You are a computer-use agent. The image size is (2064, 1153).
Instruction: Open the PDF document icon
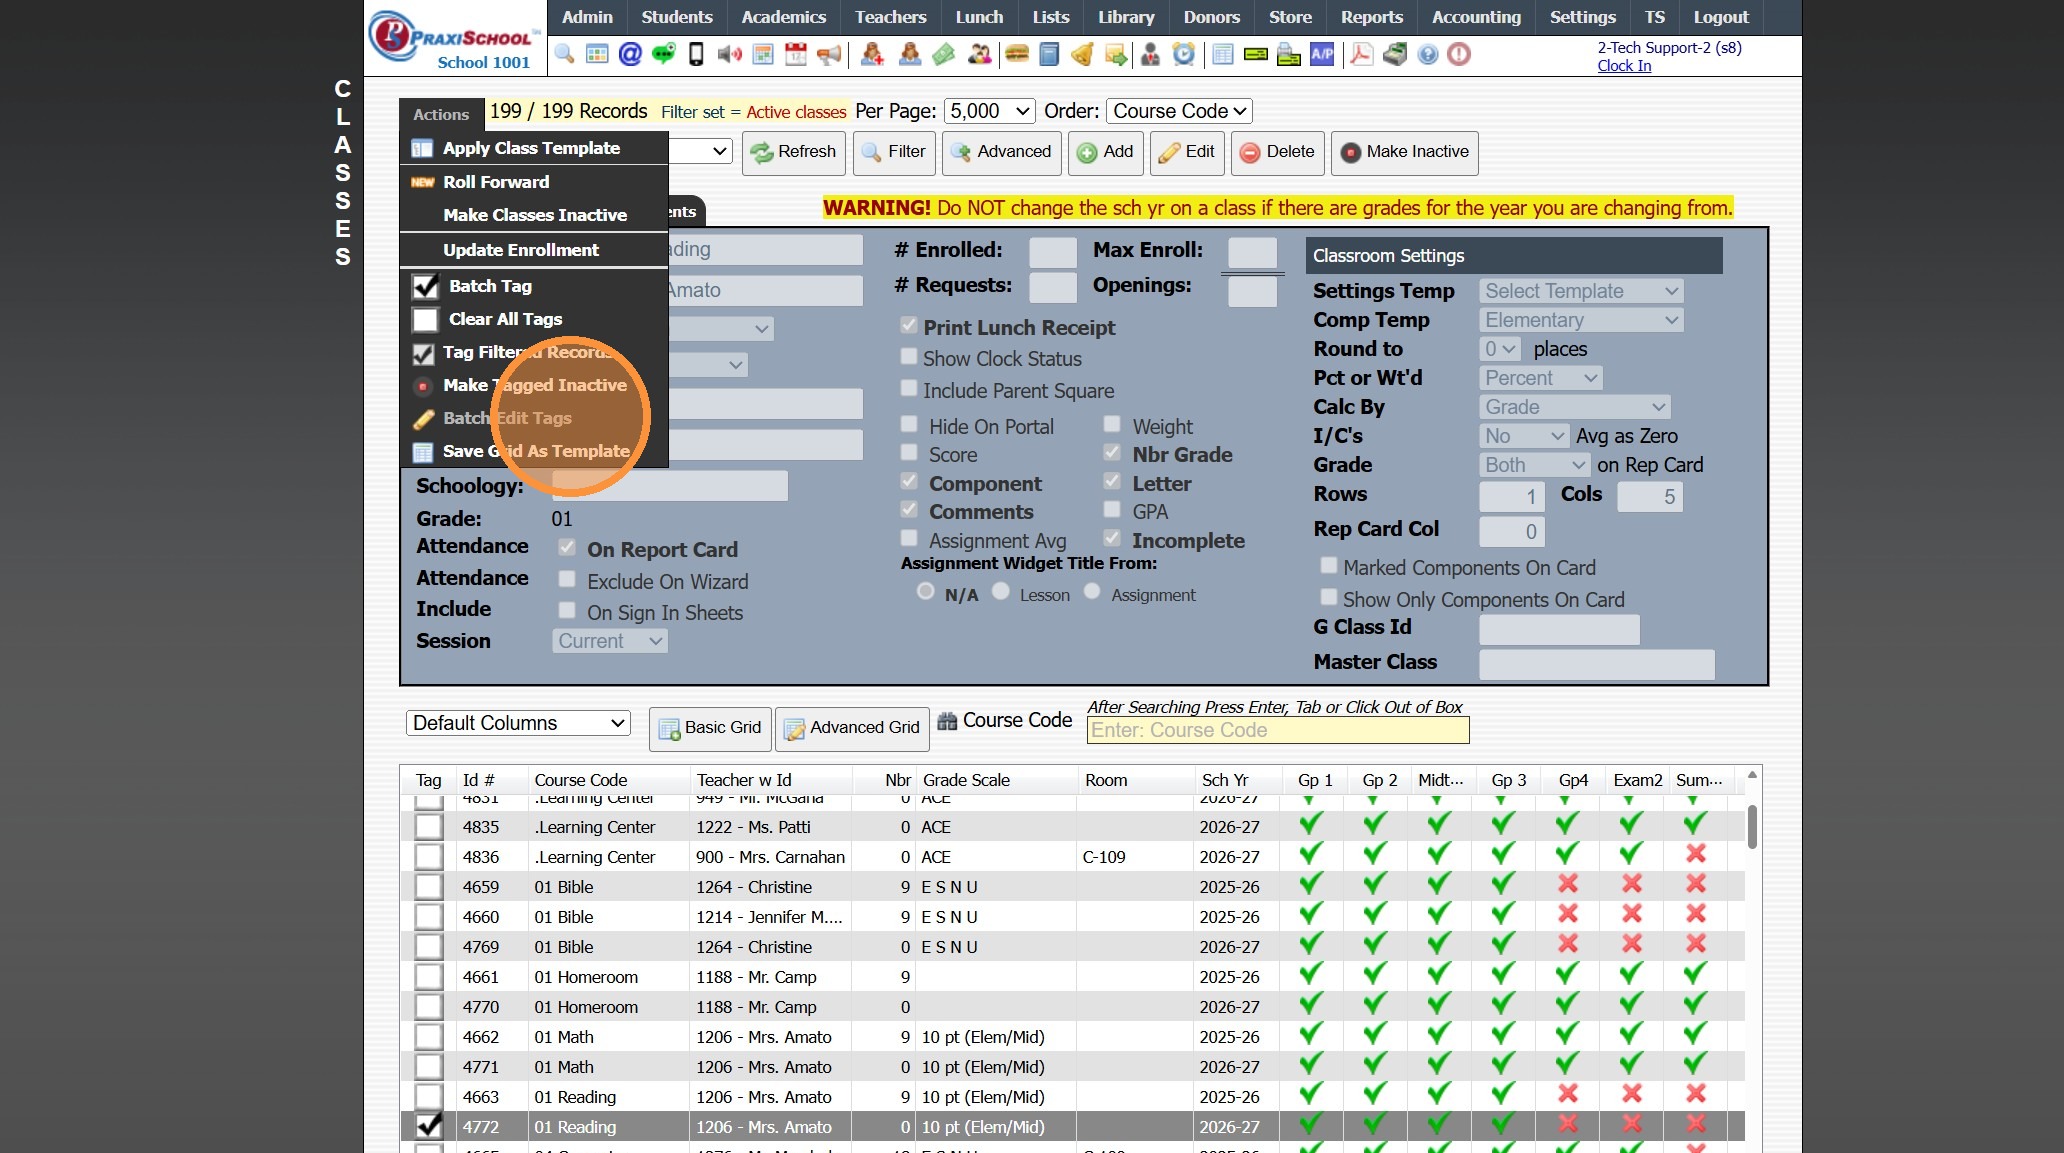point(1360,54)
